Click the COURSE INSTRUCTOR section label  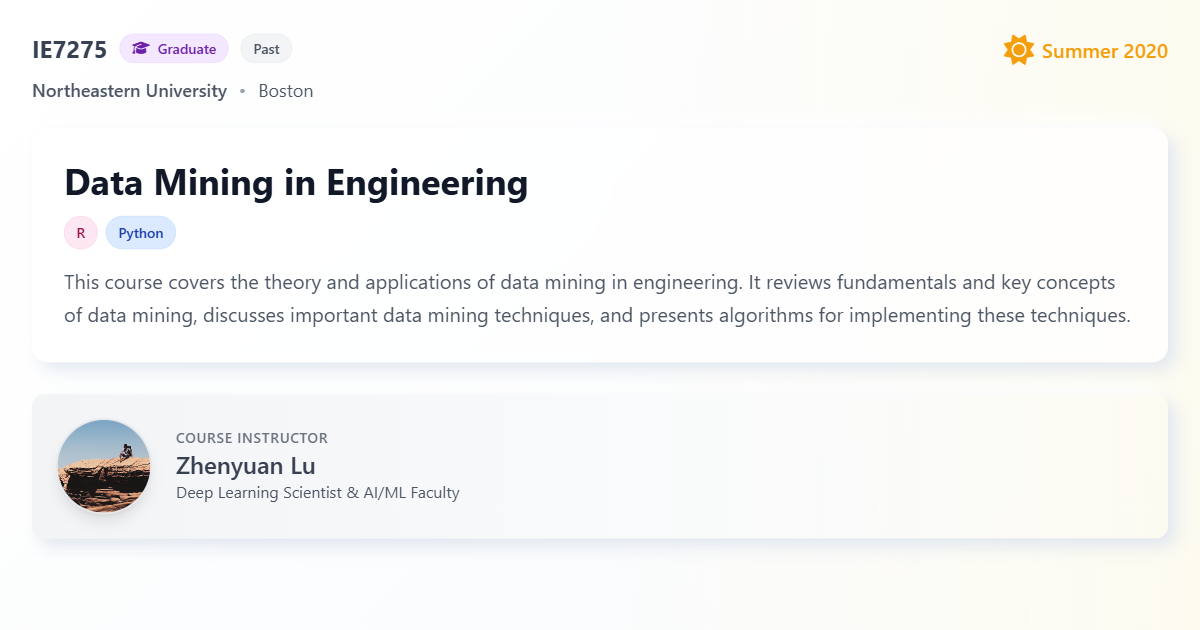(x=252, y=437)
